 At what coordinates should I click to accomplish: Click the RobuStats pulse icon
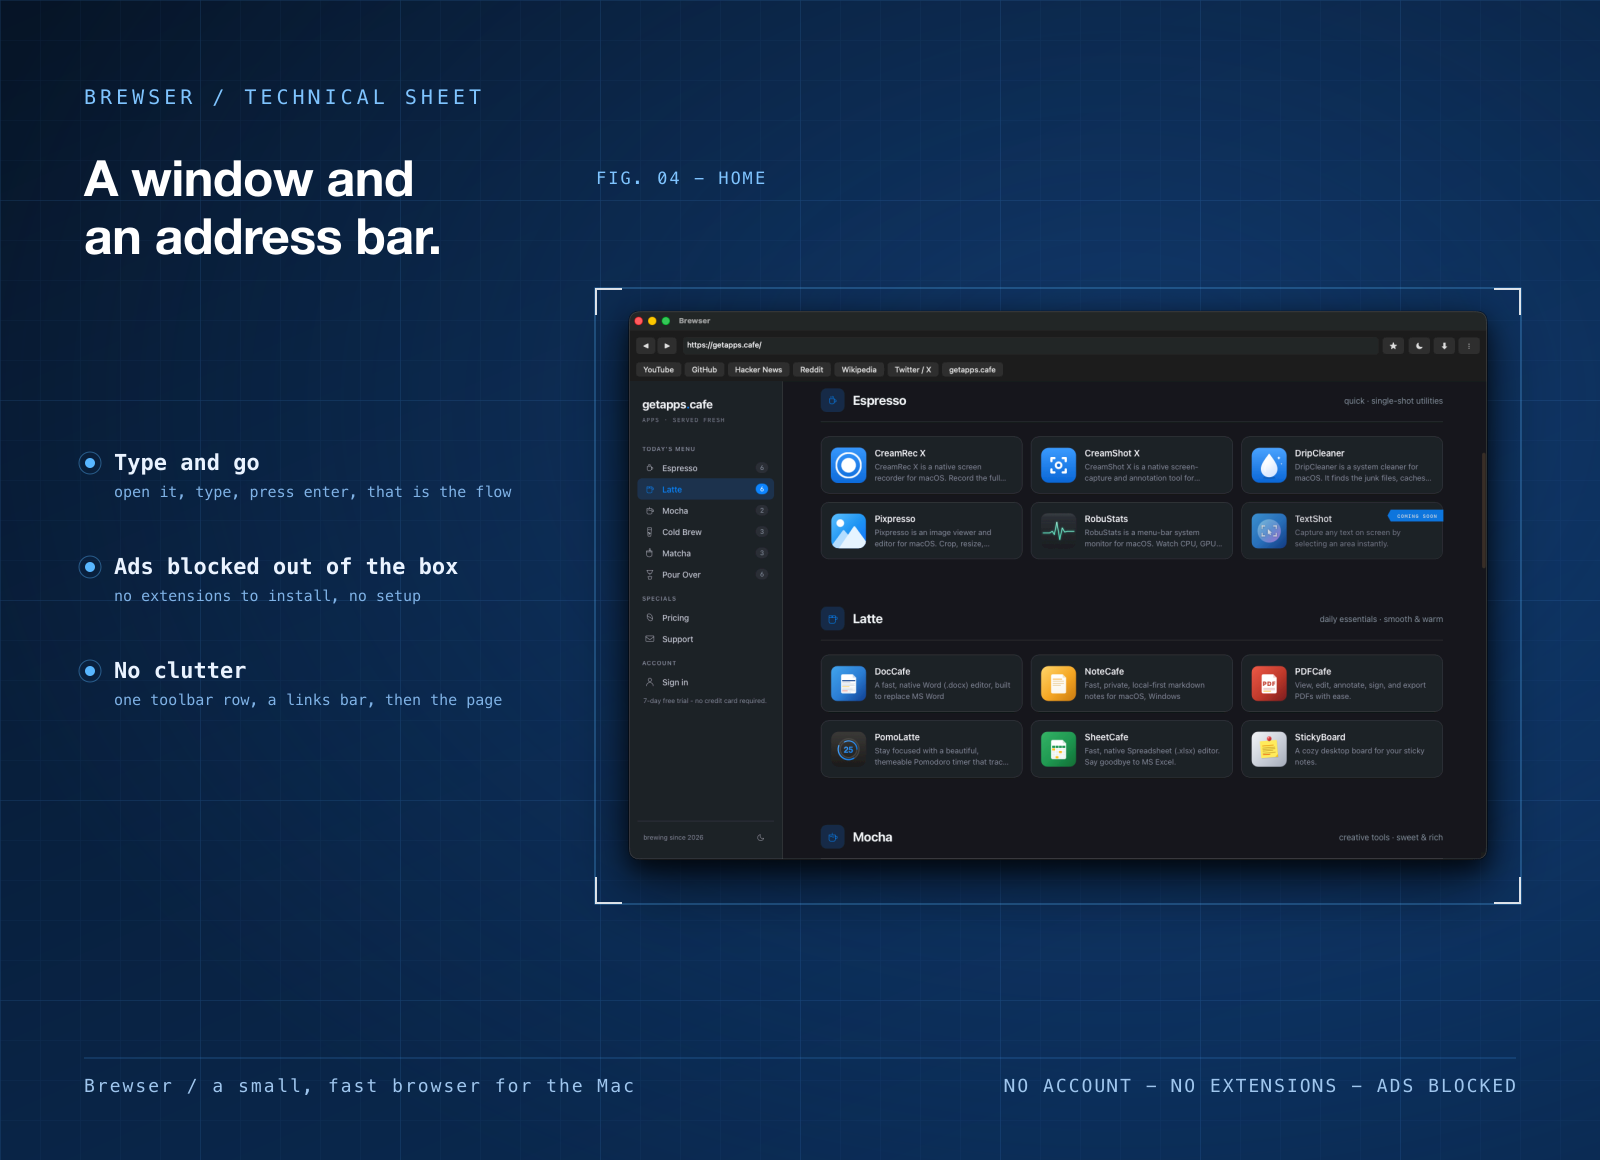click(x=1059, y=531)
